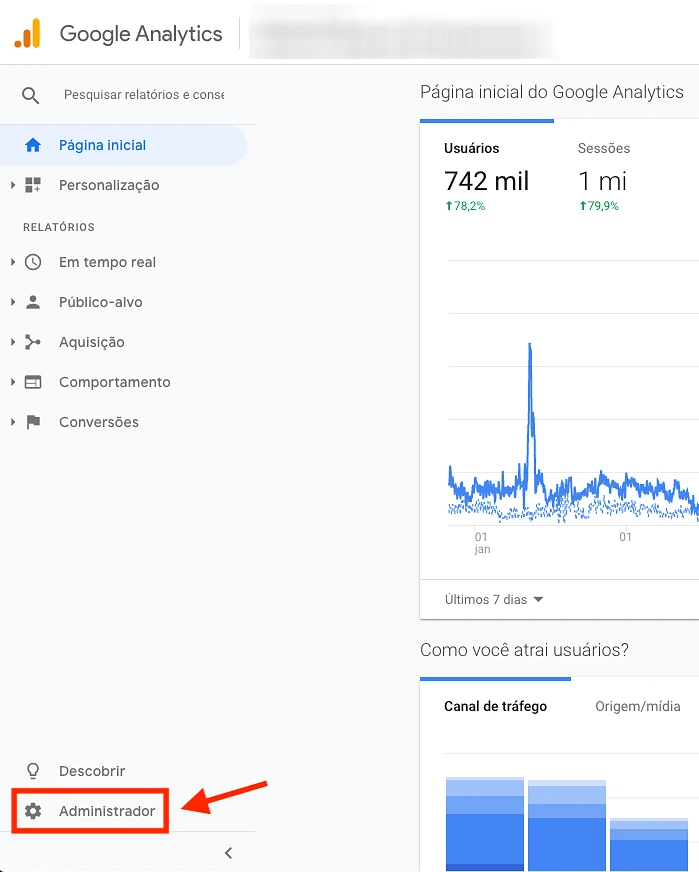This screenshot has height=872, width=699.
Task: Click the Conversões flag icon
Action: point(33,422)
